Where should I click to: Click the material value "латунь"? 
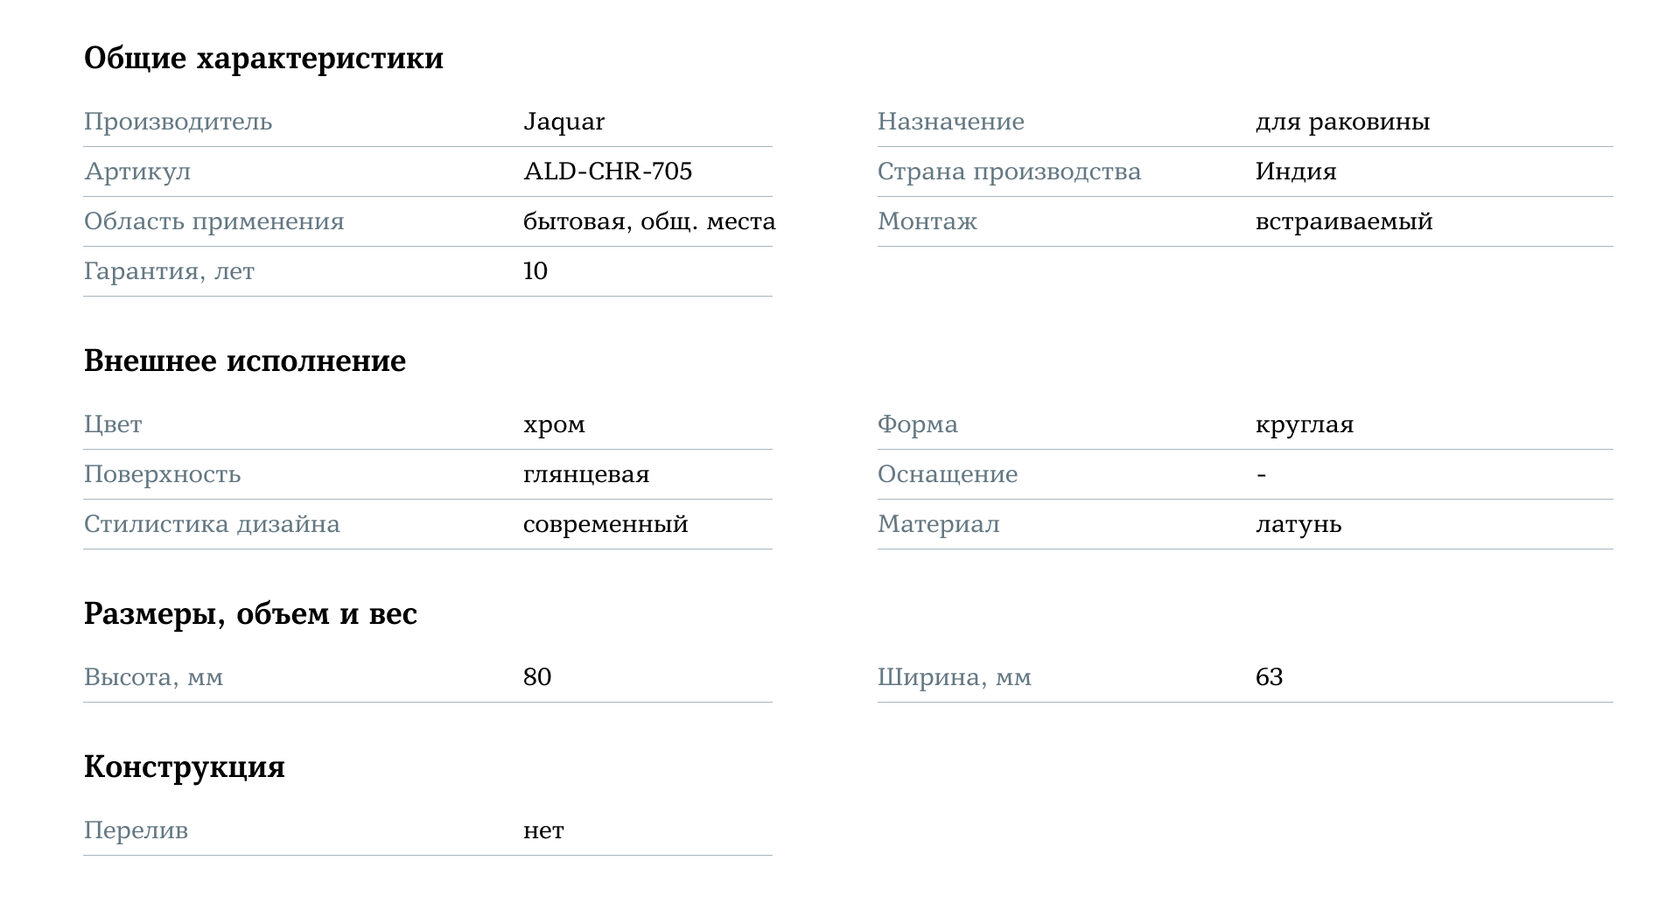[1298, 525]
